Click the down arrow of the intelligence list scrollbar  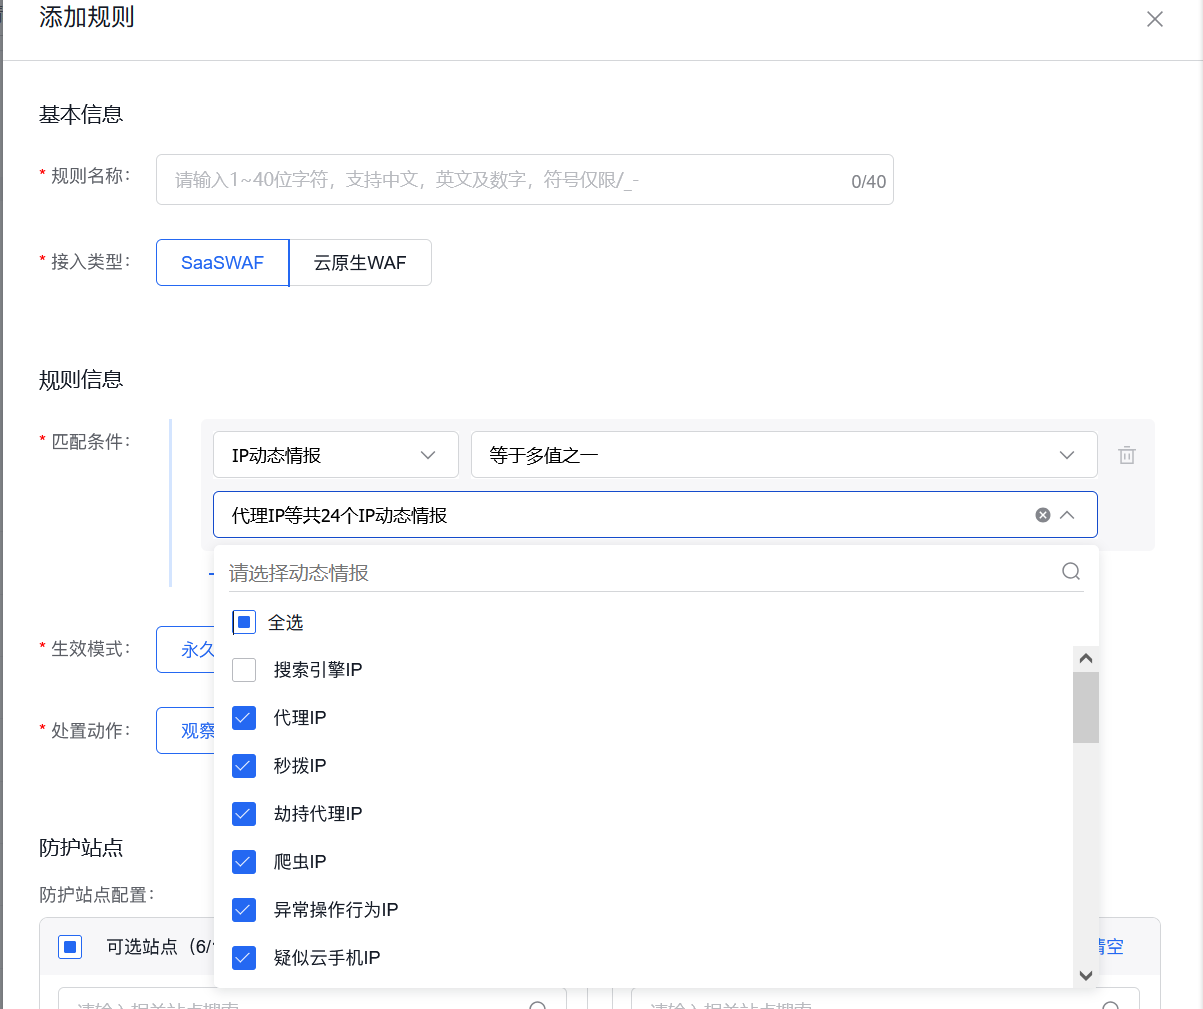(1086, 977)
